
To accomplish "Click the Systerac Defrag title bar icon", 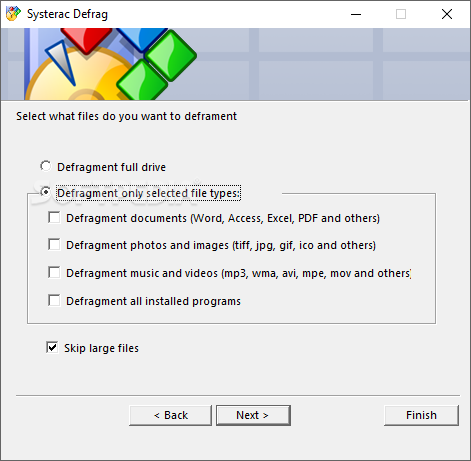I will 13,14.
